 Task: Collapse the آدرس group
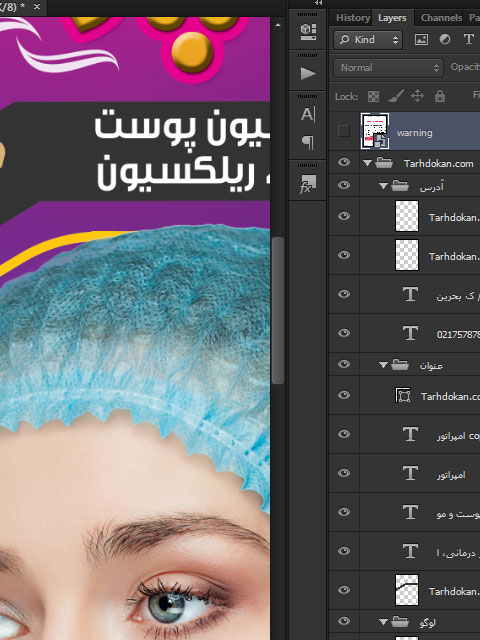coord(383,186)
